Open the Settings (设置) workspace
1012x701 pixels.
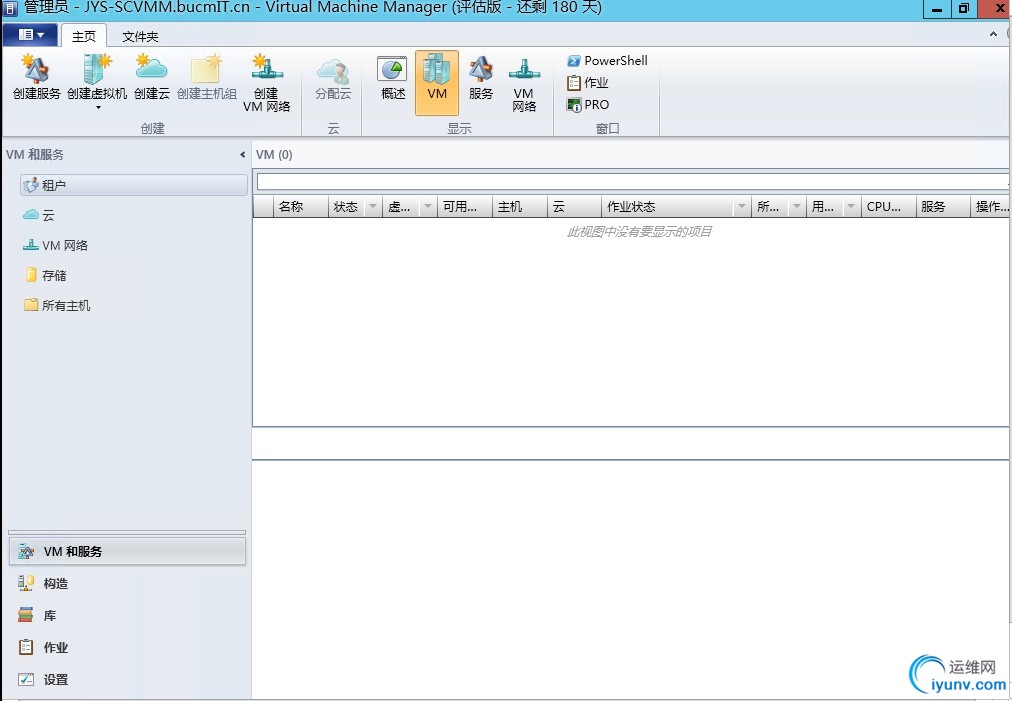(127, 680)
